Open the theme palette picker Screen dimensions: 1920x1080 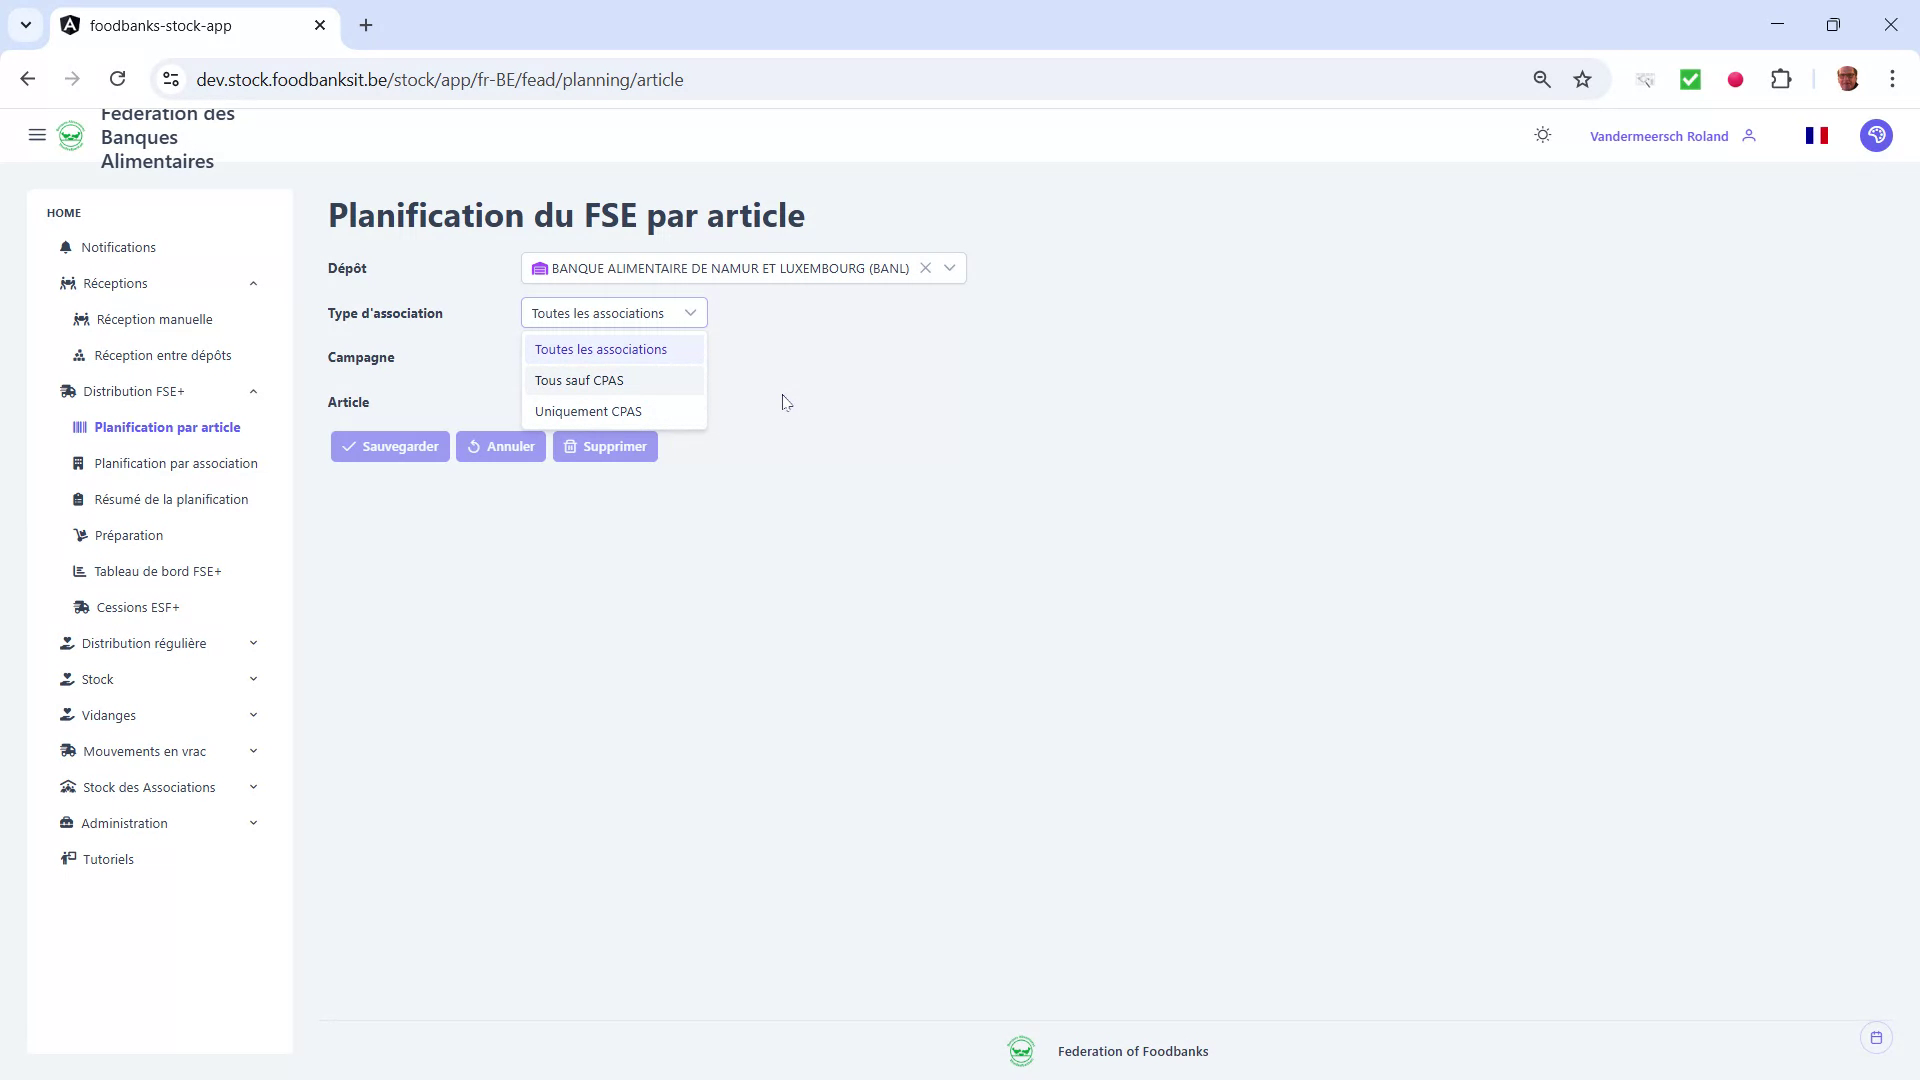coord(1876,135)
